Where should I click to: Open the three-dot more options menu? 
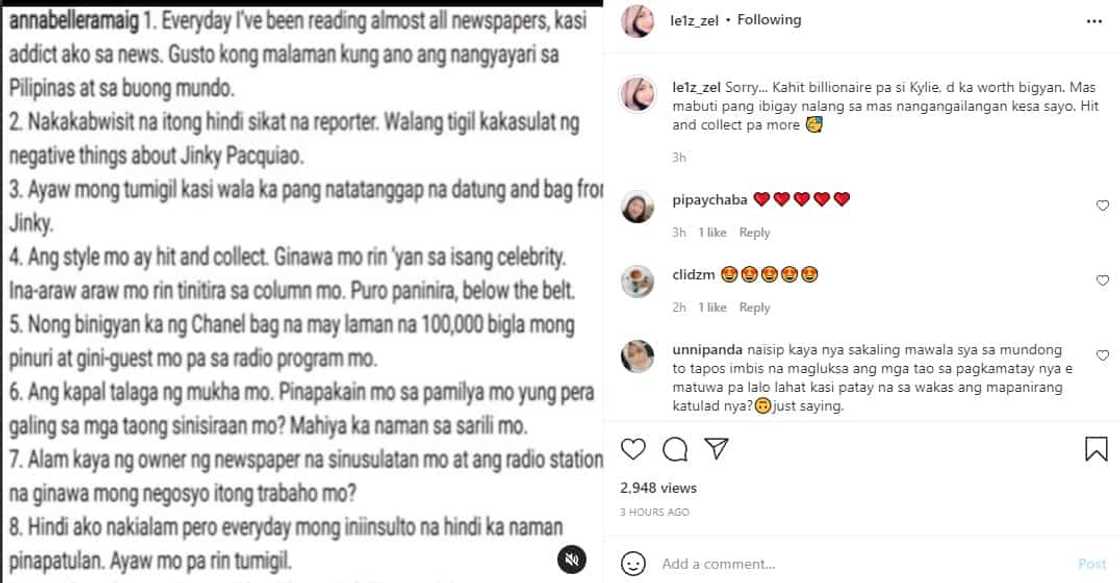[1094, 21]
